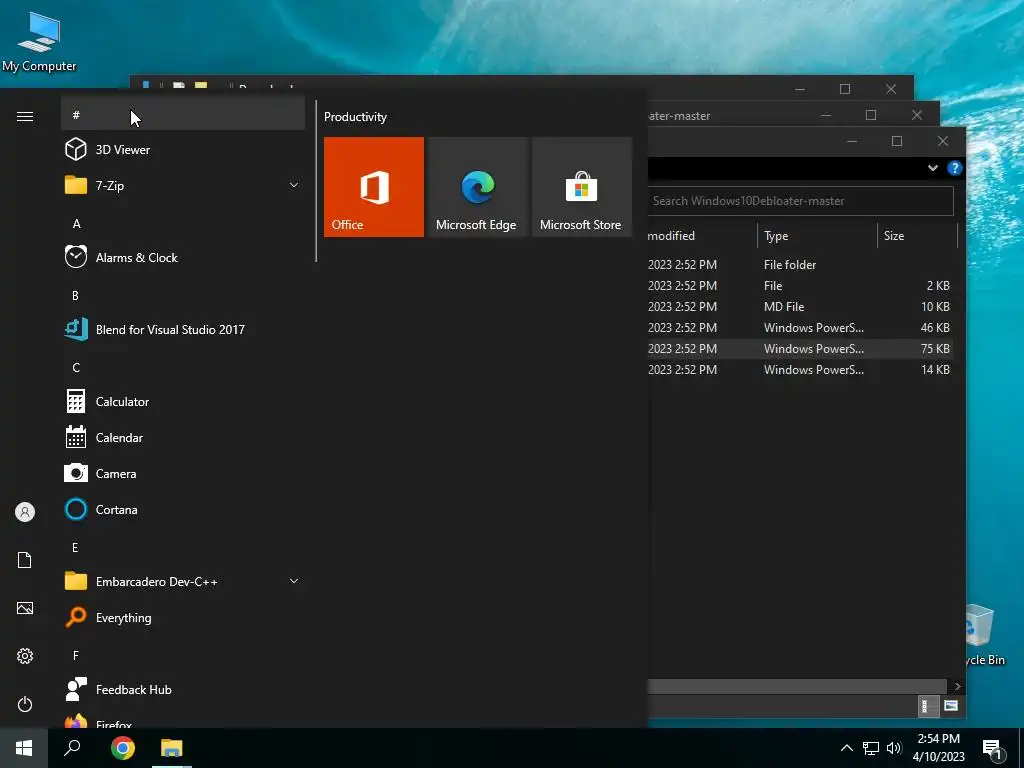This screenshot has width=1024, height=768.
Task: Open the Calendar app
Action: [183, 438]
